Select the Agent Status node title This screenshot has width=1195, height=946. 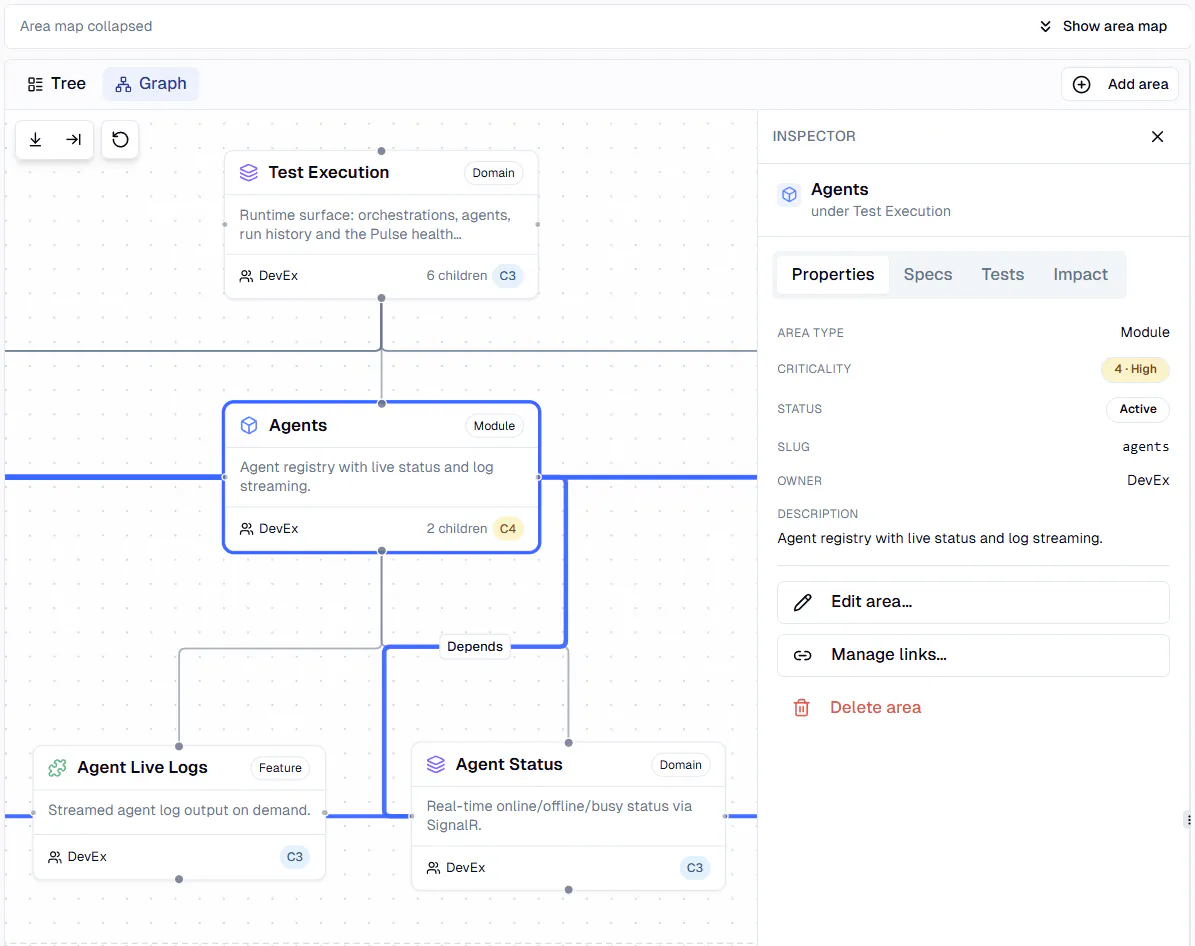[509, 764]
